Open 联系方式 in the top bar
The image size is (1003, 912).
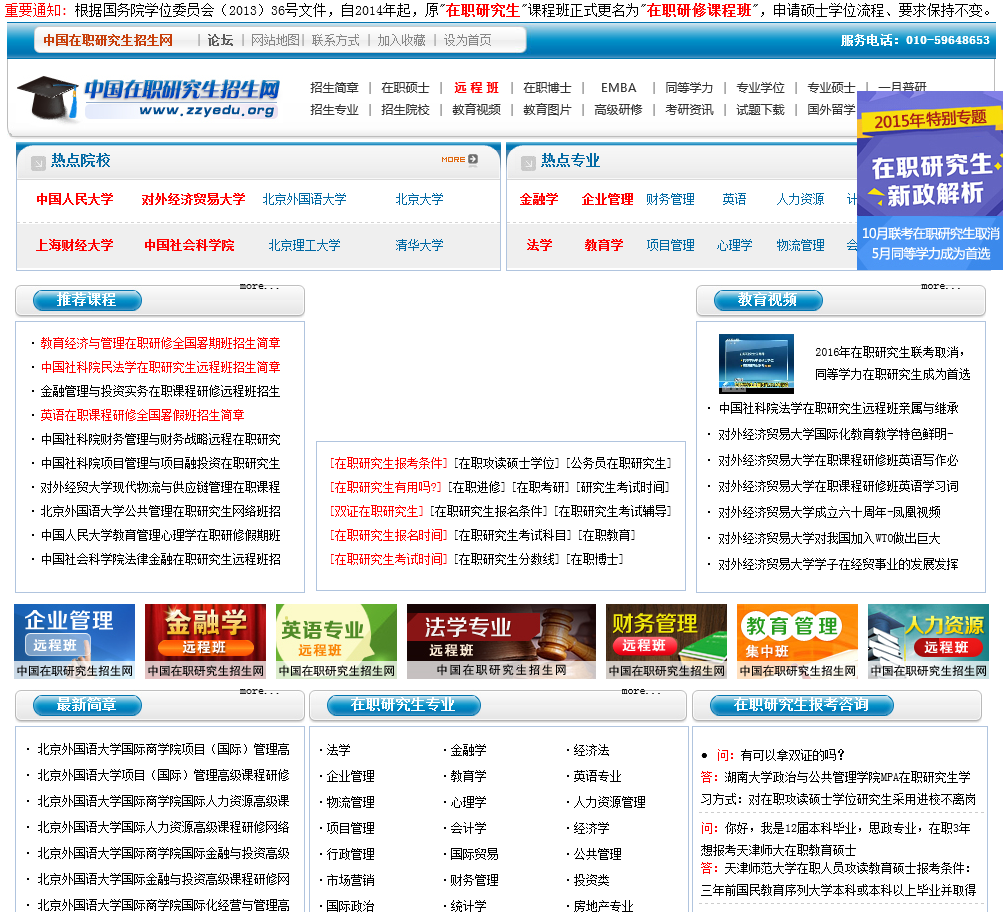pos(336,40)
